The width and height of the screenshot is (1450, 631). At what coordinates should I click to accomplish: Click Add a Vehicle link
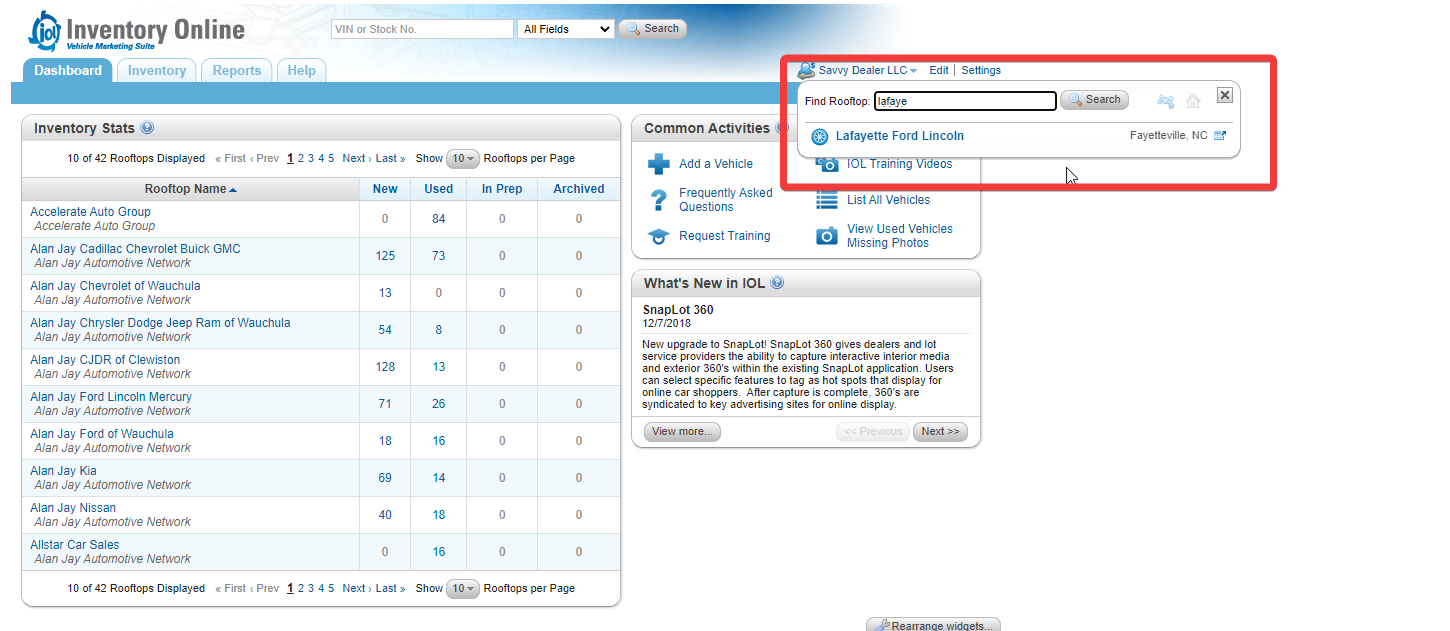(x=716, y=164)
